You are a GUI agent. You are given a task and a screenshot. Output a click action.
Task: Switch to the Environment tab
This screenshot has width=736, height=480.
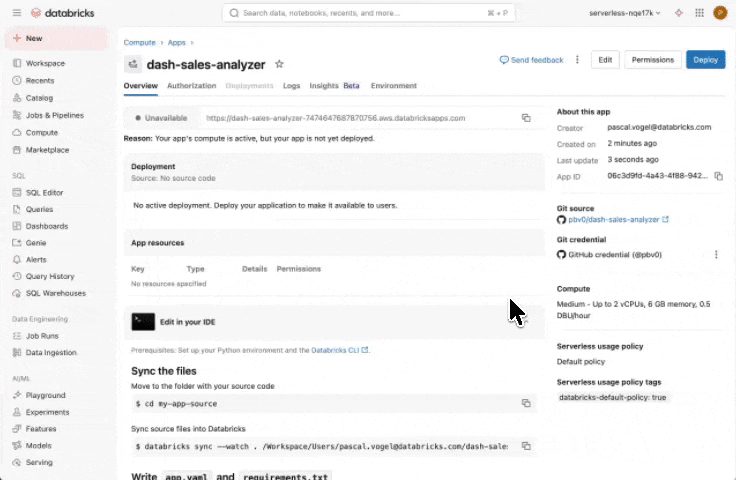394,86
